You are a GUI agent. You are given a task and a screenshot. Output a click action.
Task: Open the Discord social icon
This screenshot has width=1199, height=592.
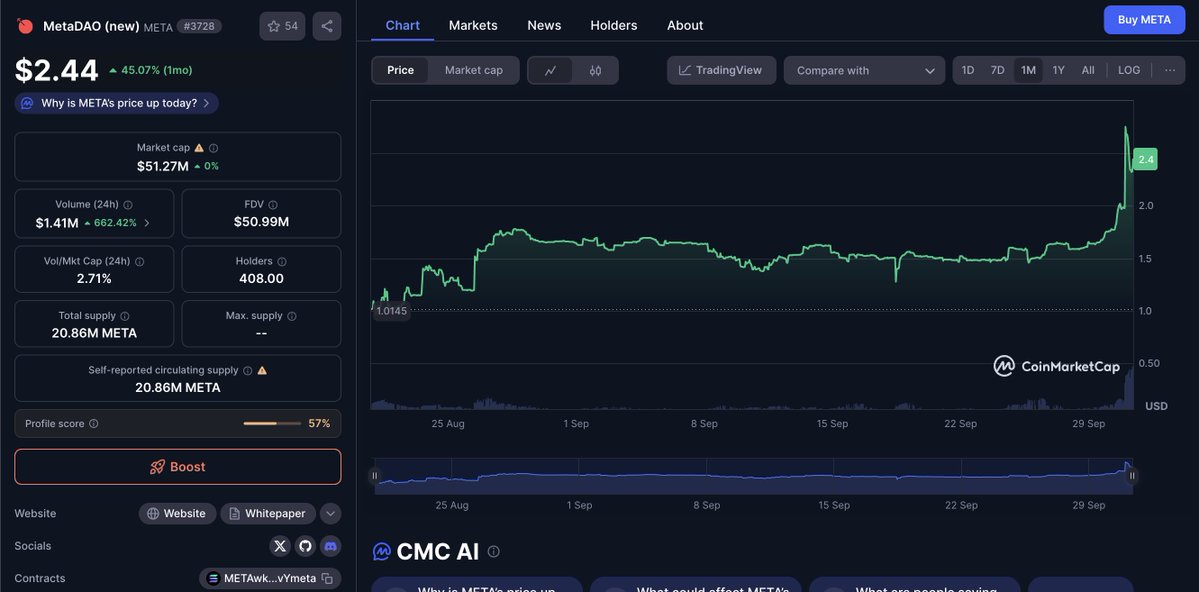(330, 546)
